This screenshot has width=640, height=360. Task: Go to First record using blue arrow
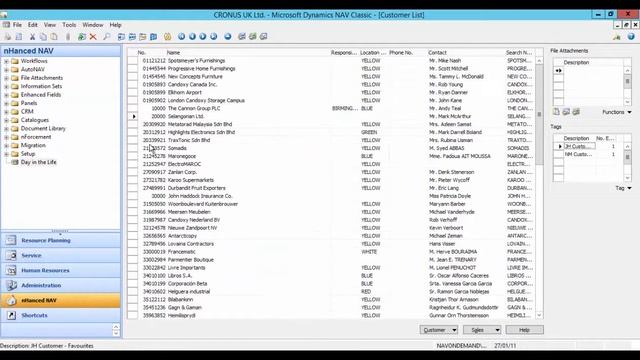click(x=181, y=37)
